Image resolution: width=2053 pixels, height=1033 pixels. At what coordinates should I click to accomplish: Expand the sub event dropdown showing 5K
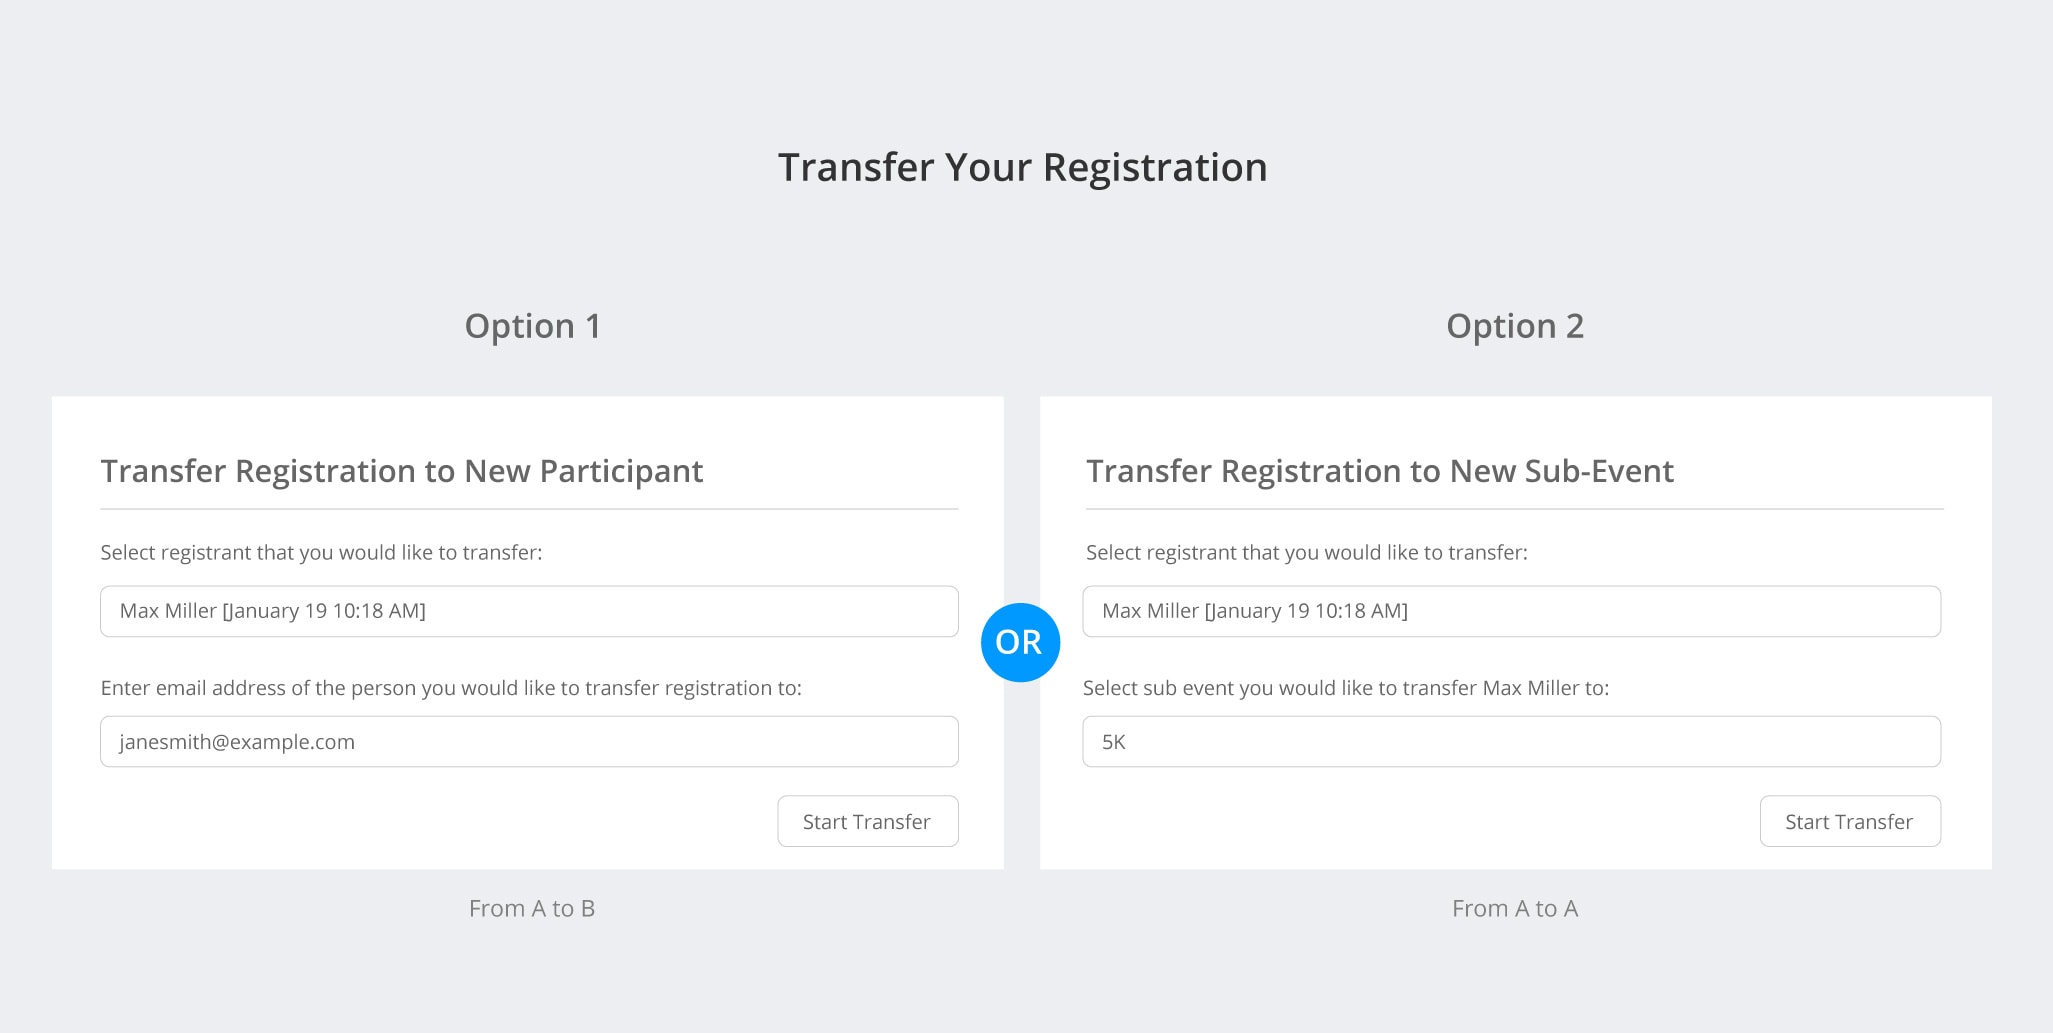(x=1511, y=742)
